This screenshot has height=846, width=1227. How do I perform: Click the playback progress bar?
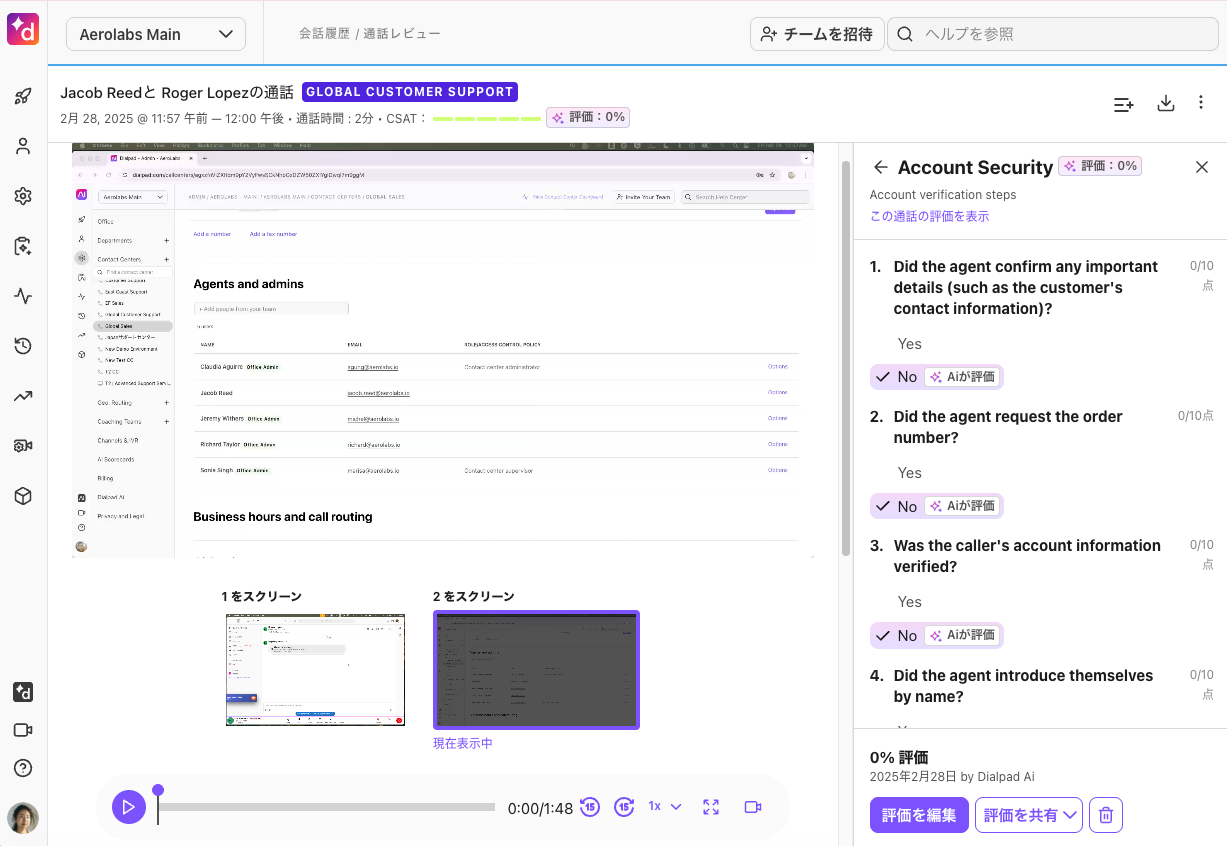click(327, 807)
